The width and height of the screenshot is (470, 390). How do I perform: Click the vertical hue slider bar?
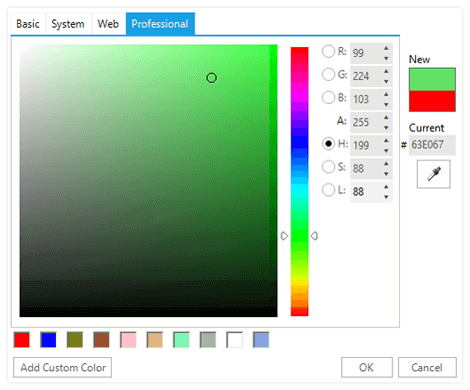(299, 182)
